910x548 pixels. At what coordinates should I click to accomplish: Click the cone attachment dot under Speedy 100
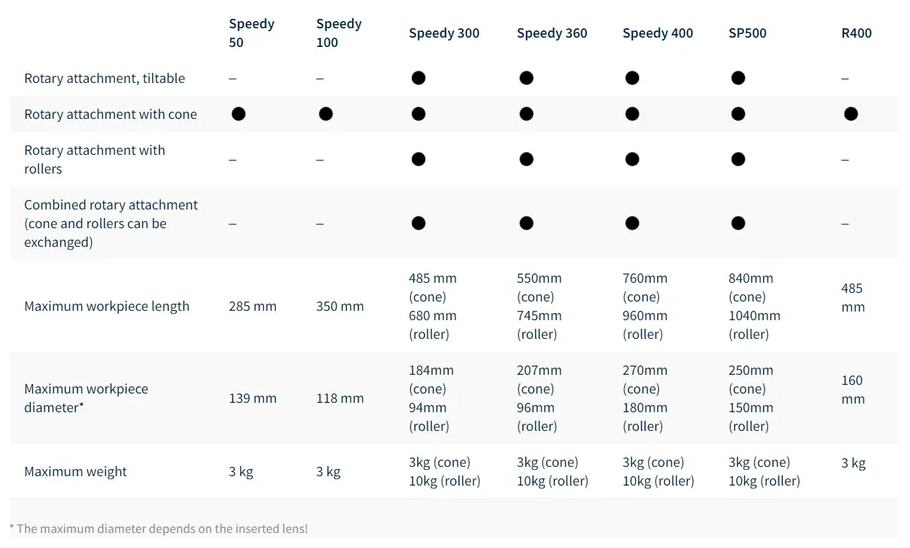(326, 114)
